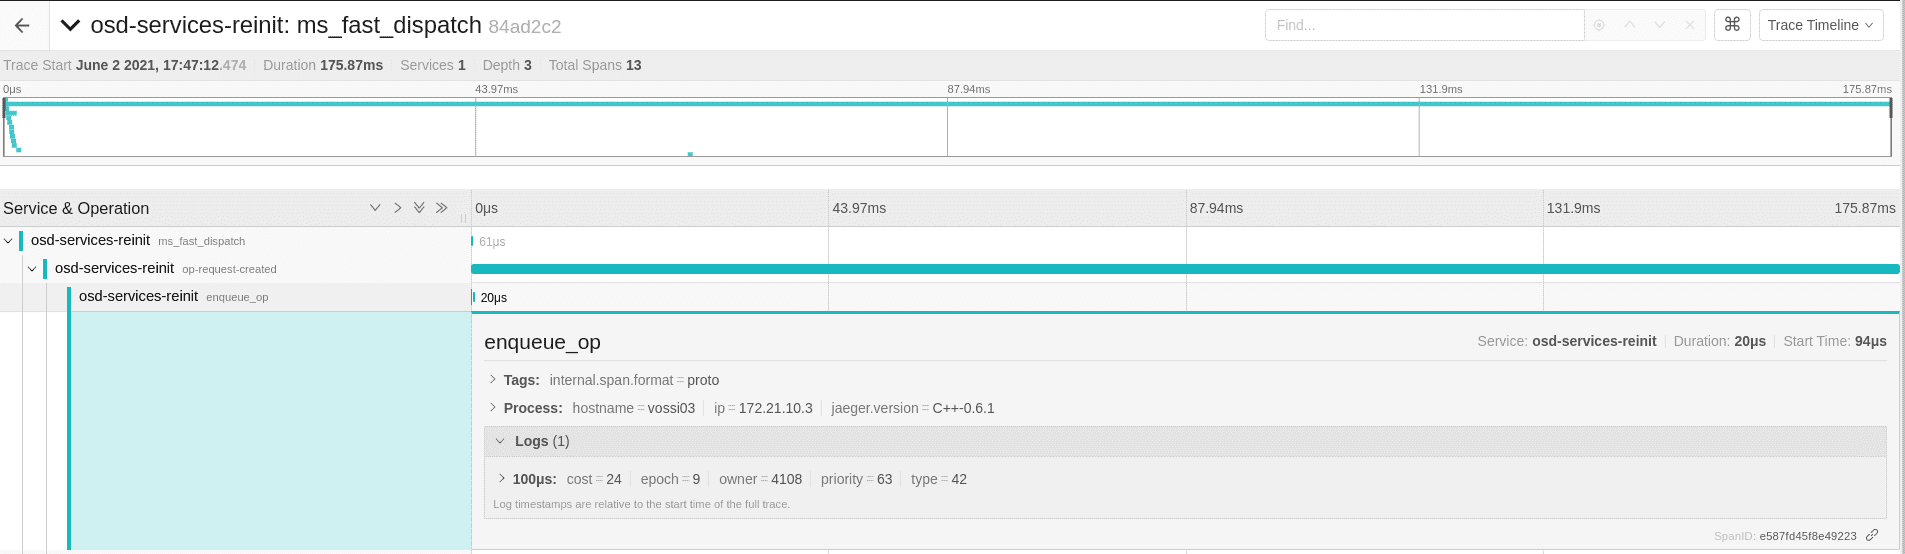Click collapse one level icon
Screen dimensions: 1905x554
pyautogui.click(x=397, y=208)
